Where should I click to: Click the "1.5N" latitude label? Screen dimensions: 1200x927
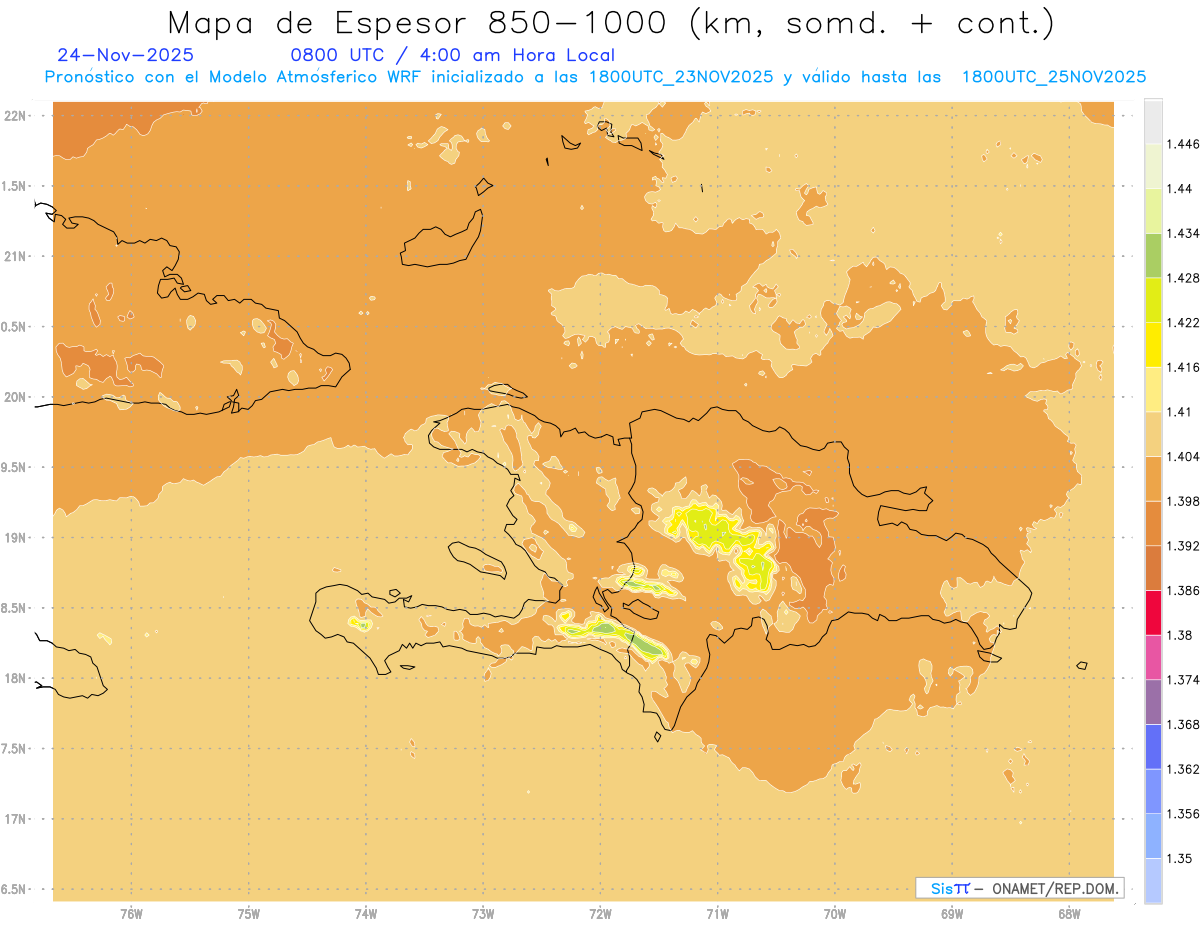coord(15,186)
